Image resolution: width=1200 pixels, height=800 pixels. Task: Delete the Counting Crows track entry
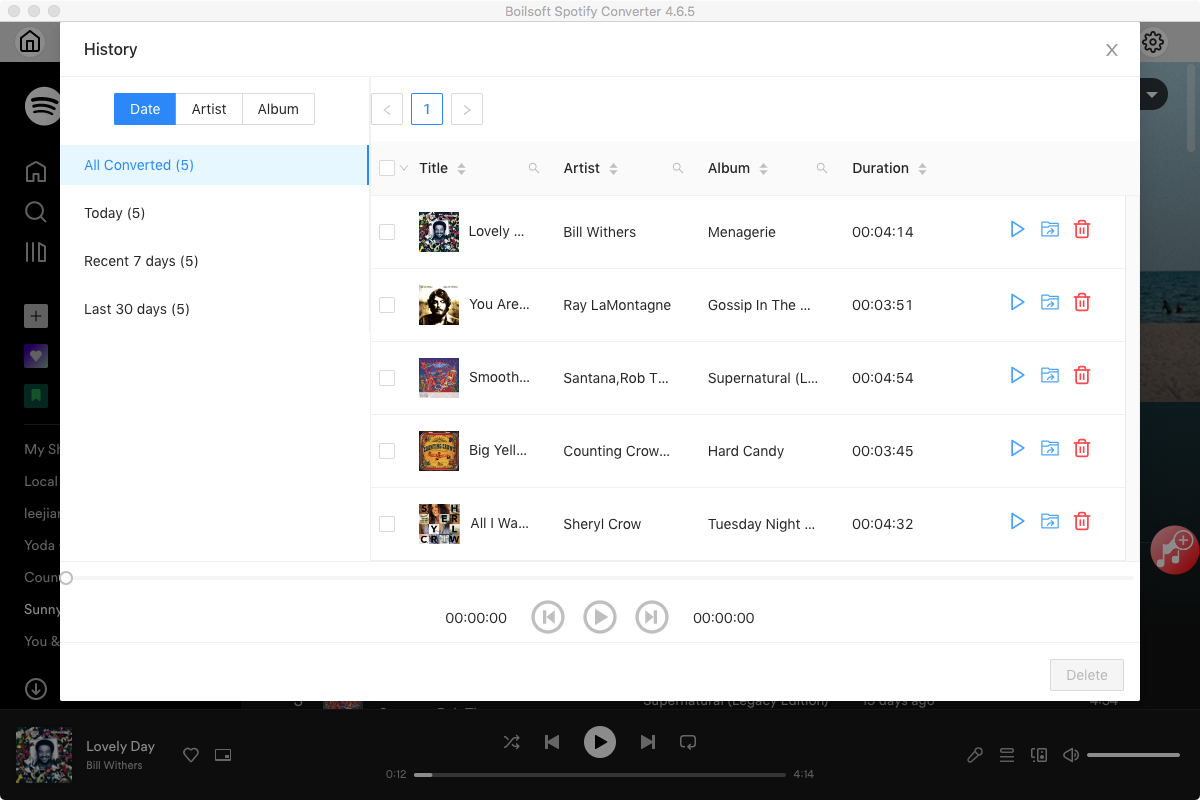coord(1081,448)
